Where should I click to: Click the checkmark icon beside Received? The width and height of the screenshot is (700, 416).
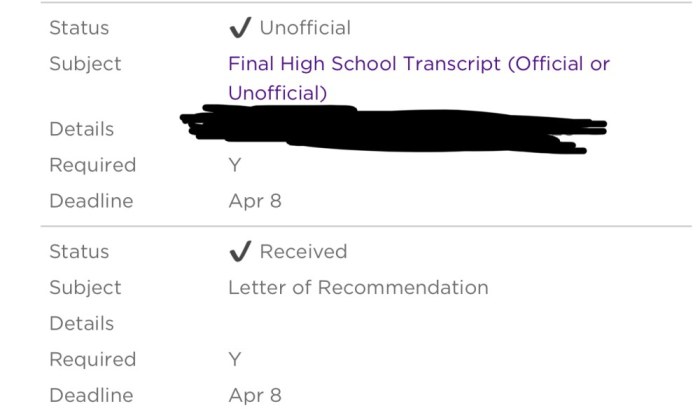pyautogui.click(x=239, y=252)
